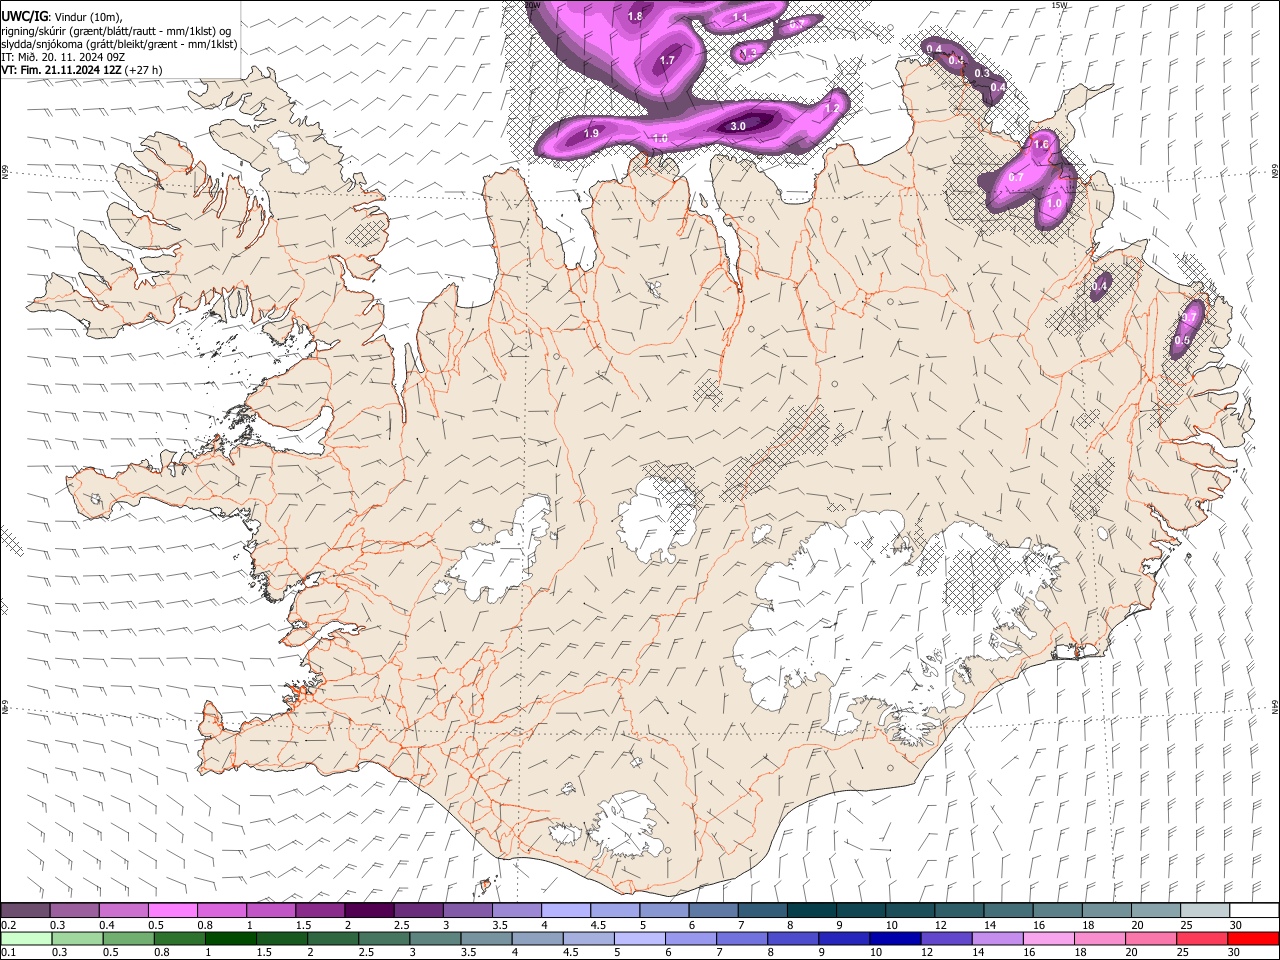Click the 1.9 precipitation value on the map

[591, 133]
